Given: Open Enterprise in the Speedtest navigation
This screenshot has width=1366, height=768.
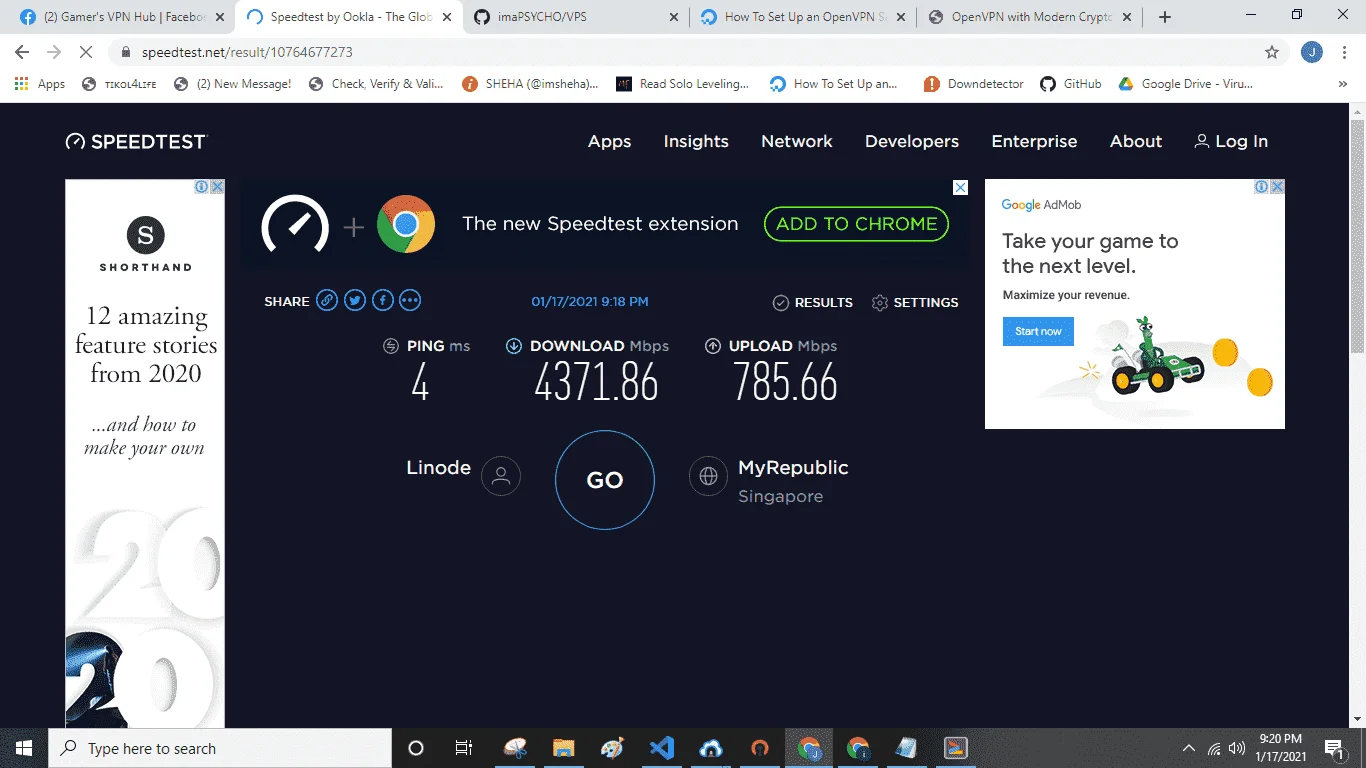Looking at the screenshot, I should (x=1034, y=141).
